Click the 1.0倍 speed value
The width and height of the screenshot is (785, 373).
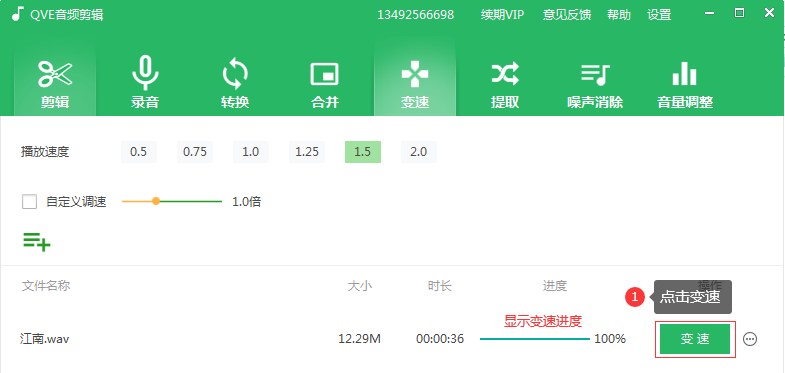click(246, 202)
